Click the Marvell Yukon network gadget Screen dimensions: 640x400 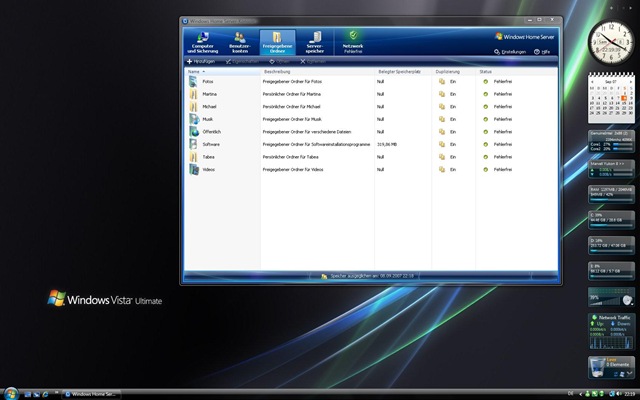[611, 169]
